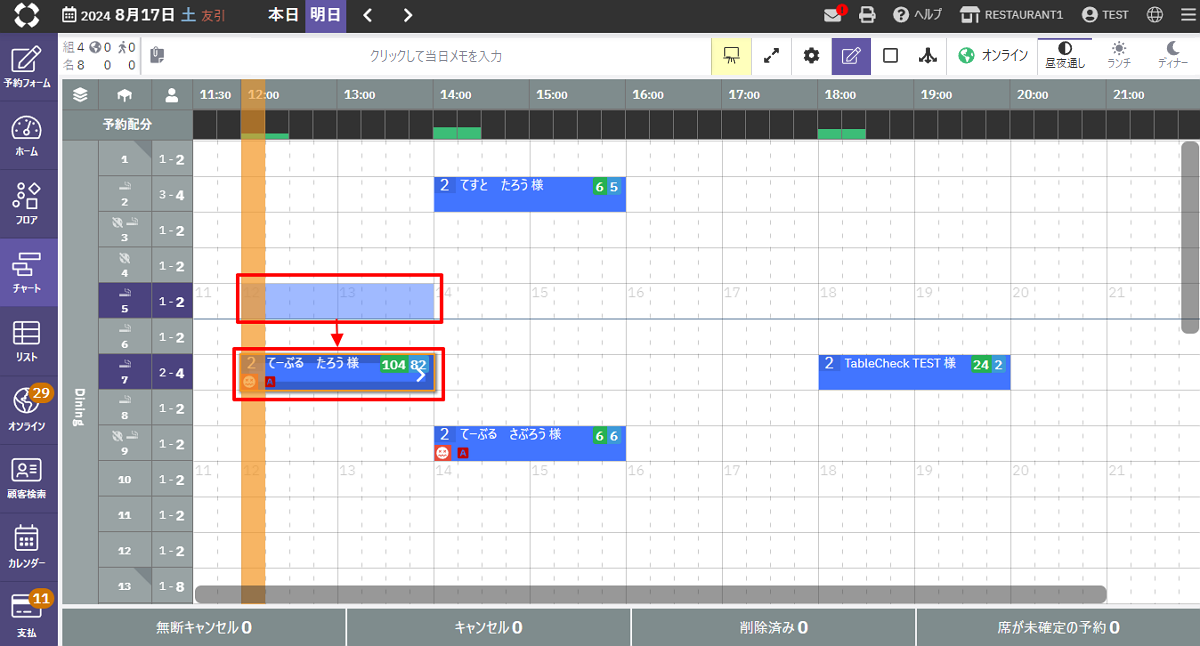
Task: Click the 予約配分 row label
Action: coord(127,125)
